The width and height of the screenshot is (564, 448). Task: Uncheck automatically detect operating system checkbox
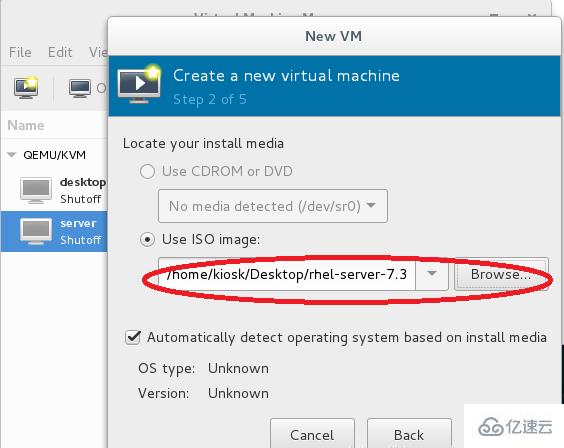133,337
